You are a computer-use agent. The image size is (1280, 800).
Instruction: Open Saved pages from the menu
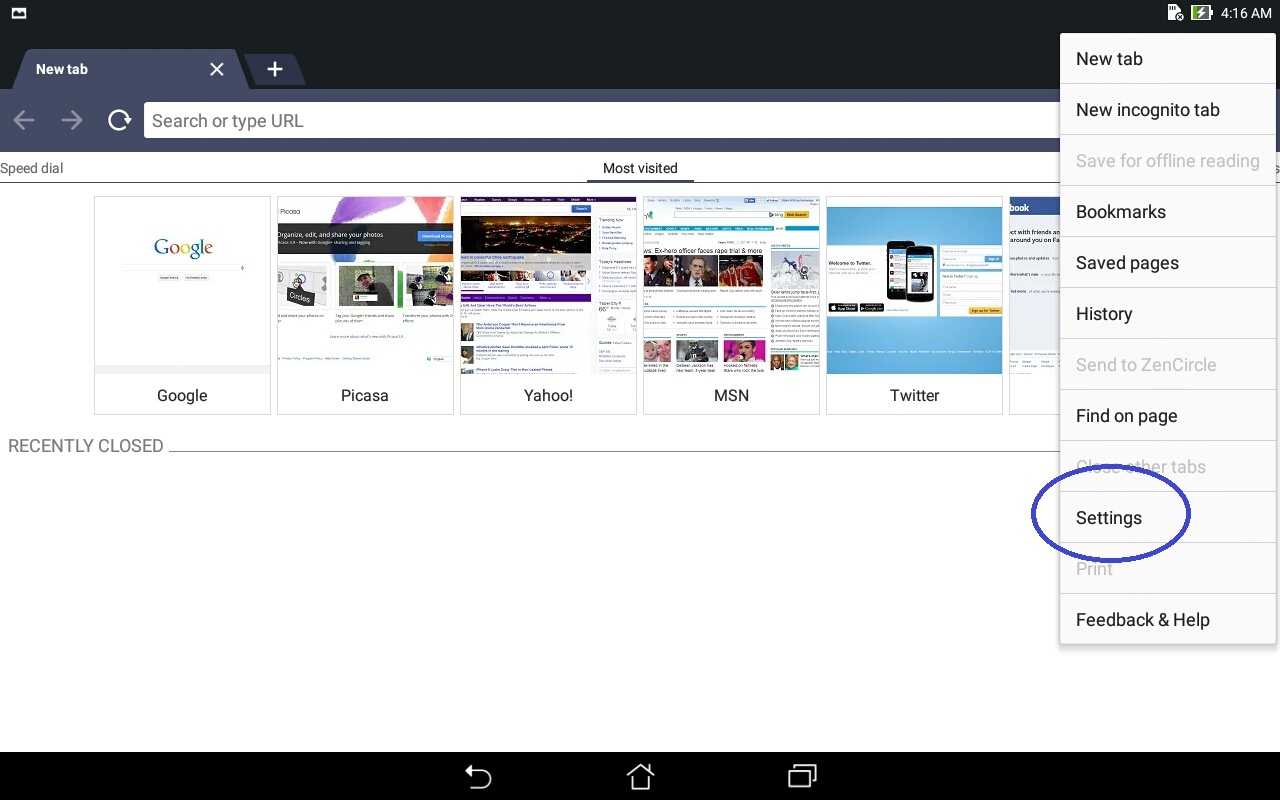coord(1168,263)
